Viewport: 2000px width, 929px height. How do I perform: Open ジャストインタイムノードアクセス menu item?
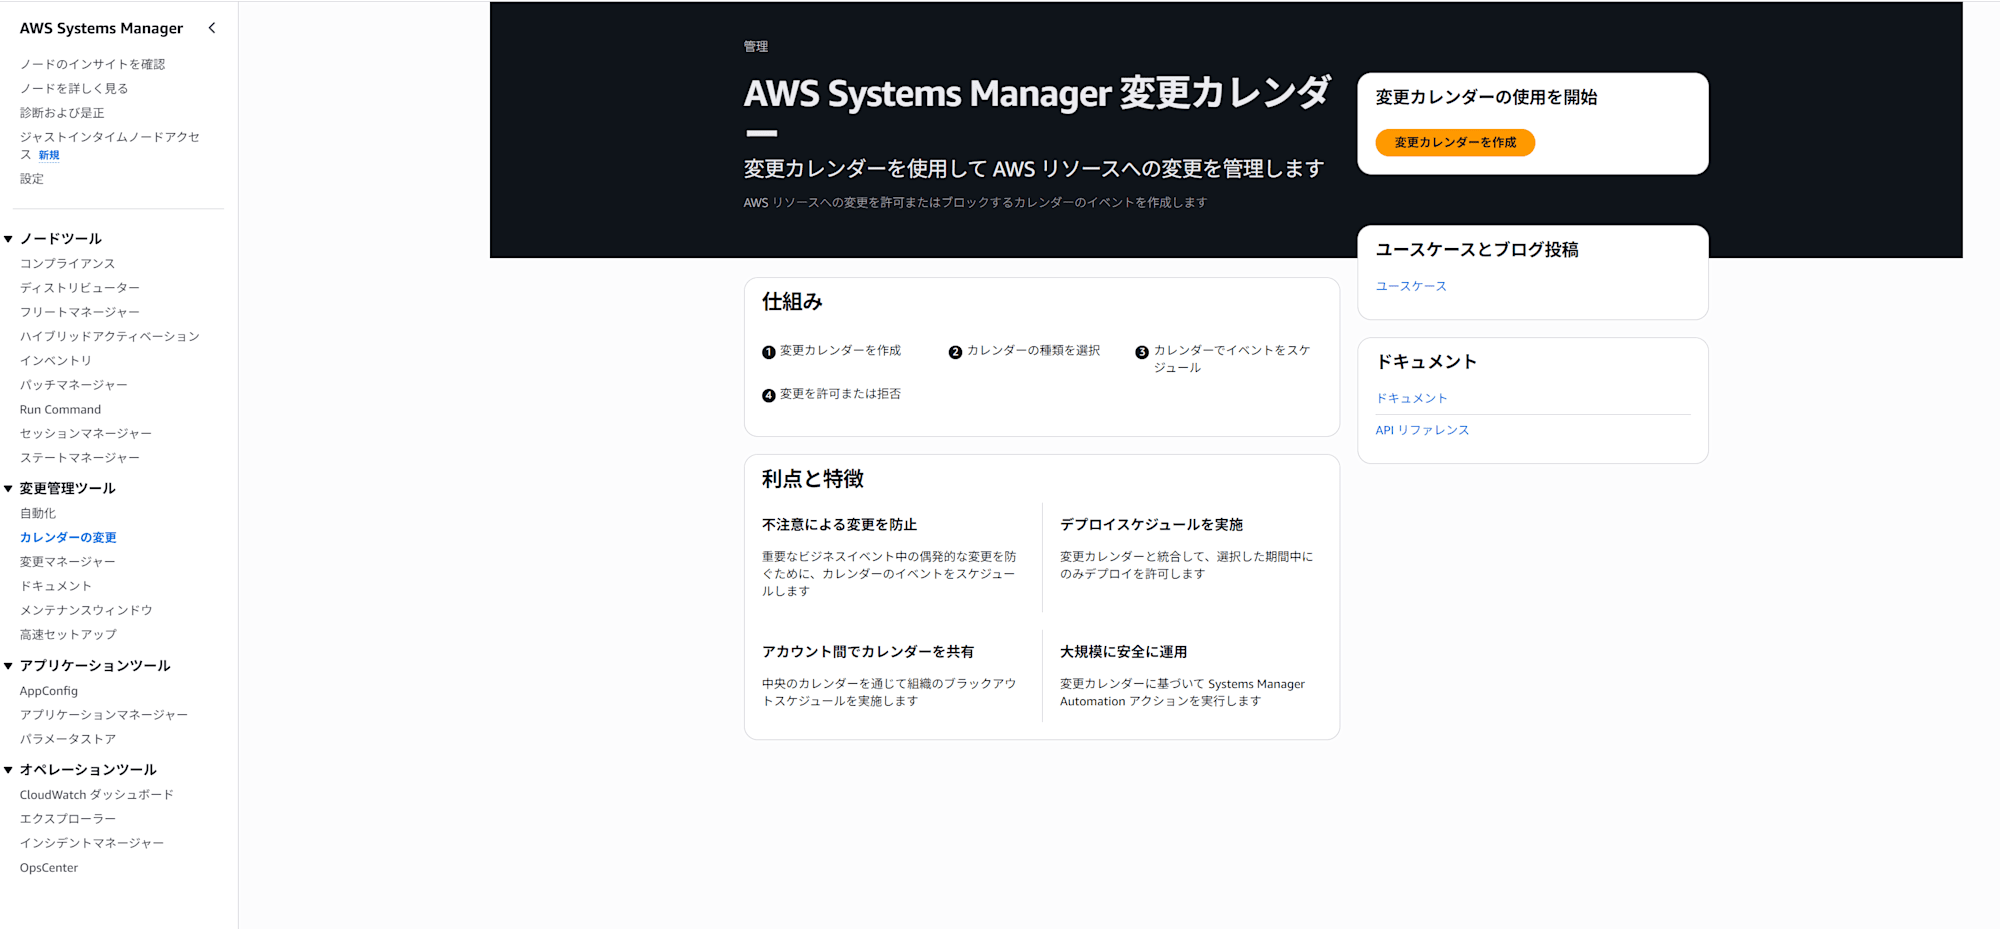coord(109,137)
